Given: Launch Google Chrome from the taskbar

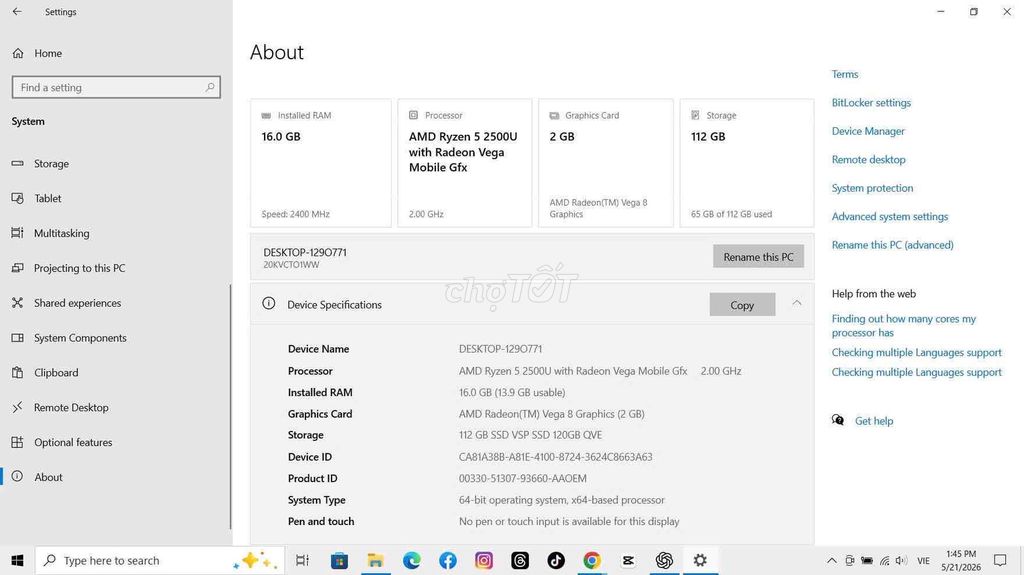Looking at the screenshot, I should pos(592,561).
